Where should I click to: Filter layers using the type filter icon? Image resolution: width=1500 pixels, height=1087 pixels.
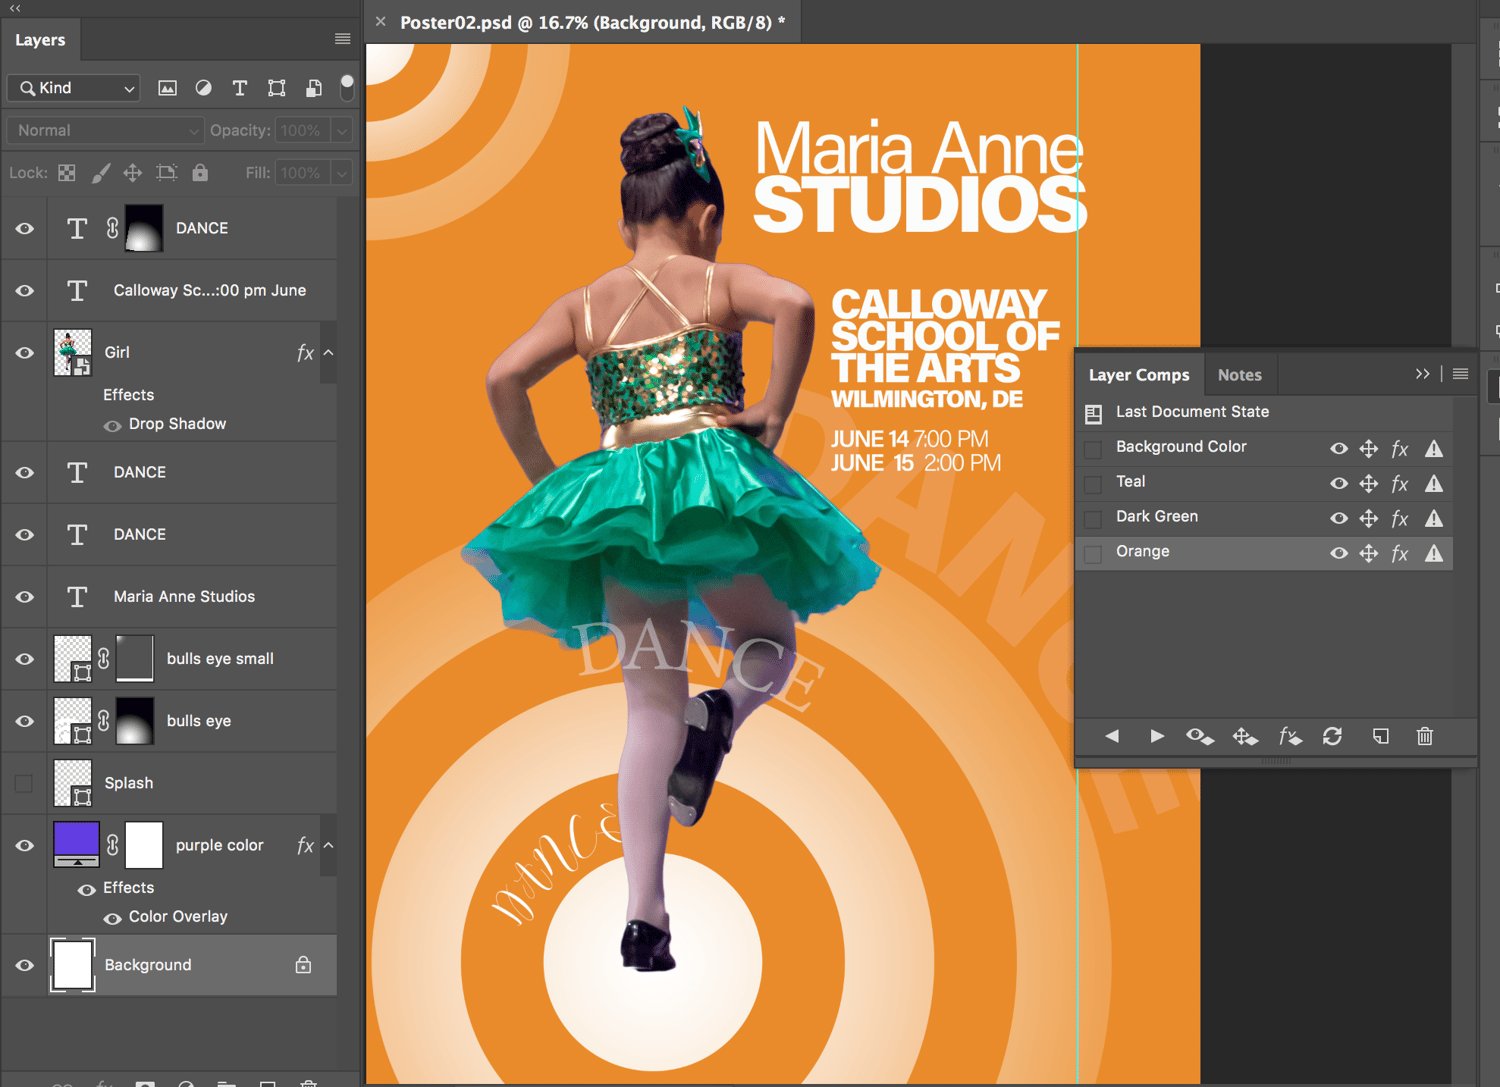(240, 88)
